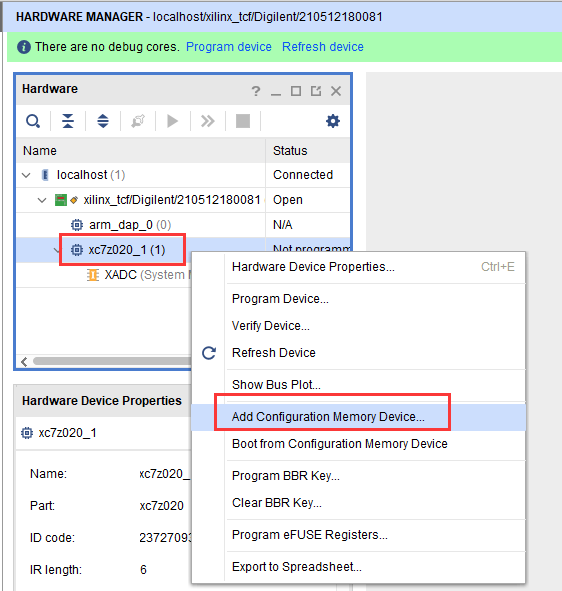Maximize the Hardware panel
Image resolution: width=562 pixels, height=591 pixels.
pos(296,91)
